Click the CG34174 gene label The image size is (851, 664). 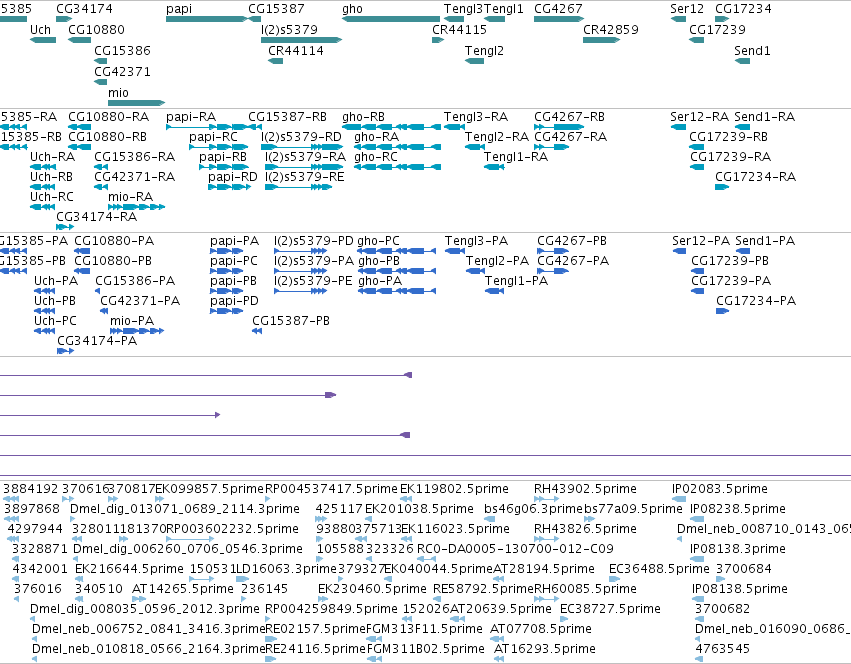84,9
